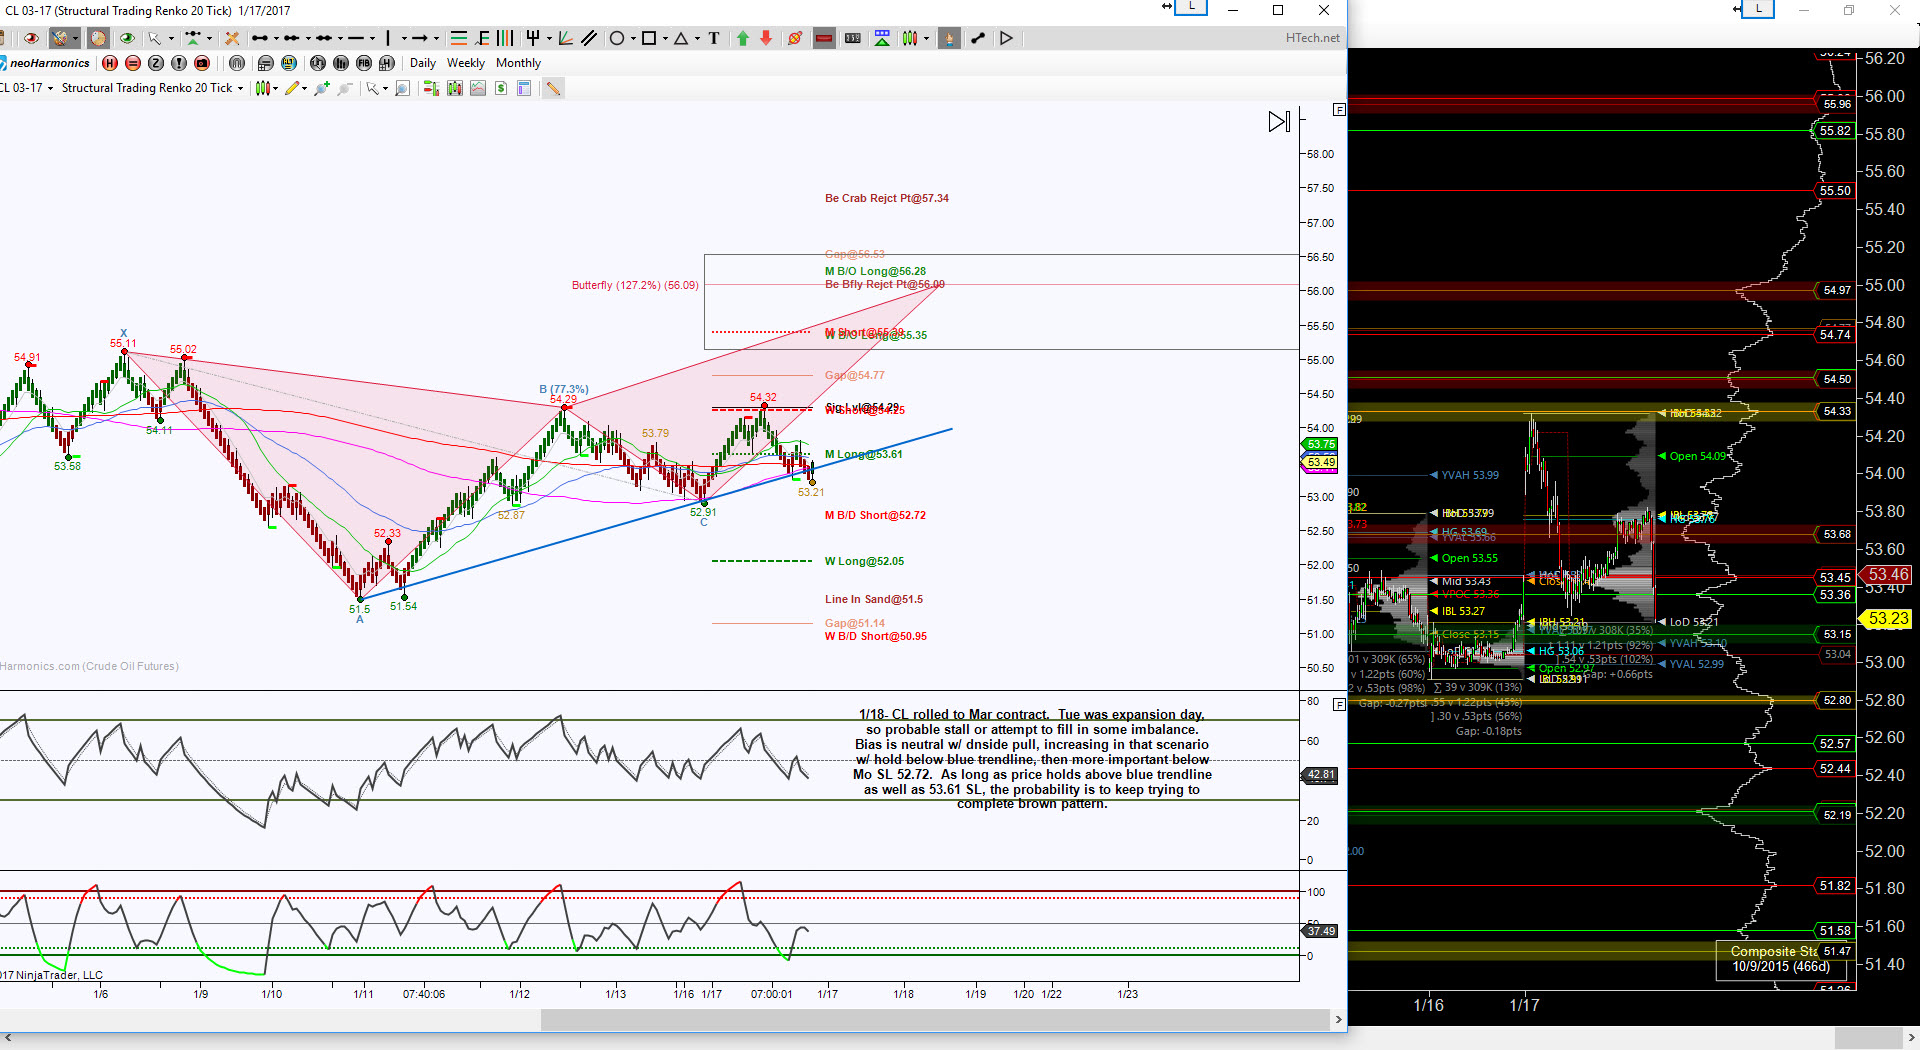Toggle the green eye visibility icon
Viewport: 1920px width, 1050px height.
click(x=127, y=38)
